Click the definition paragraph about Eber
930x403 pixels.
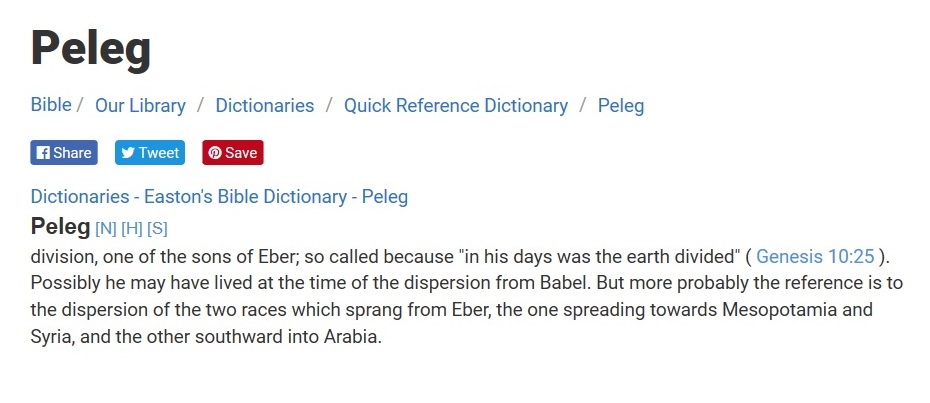tap(467, 297)
